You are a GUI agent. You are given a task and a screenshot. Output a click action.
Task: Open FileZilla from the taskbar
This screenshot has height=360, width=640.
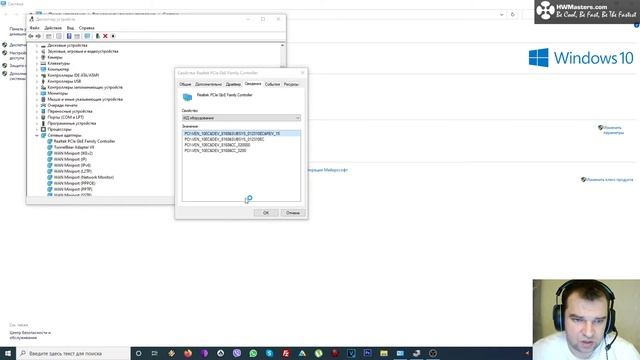(286, 353)
